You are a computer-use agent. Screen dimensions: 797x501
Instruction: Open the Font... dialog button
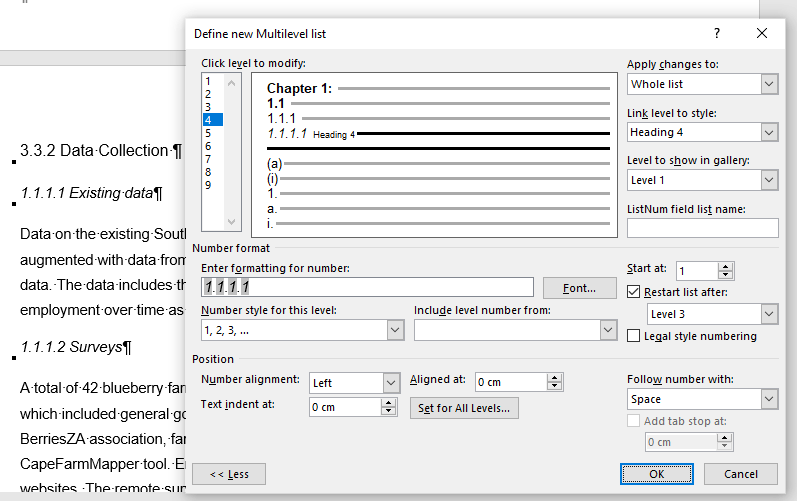[x=579, y=288]
